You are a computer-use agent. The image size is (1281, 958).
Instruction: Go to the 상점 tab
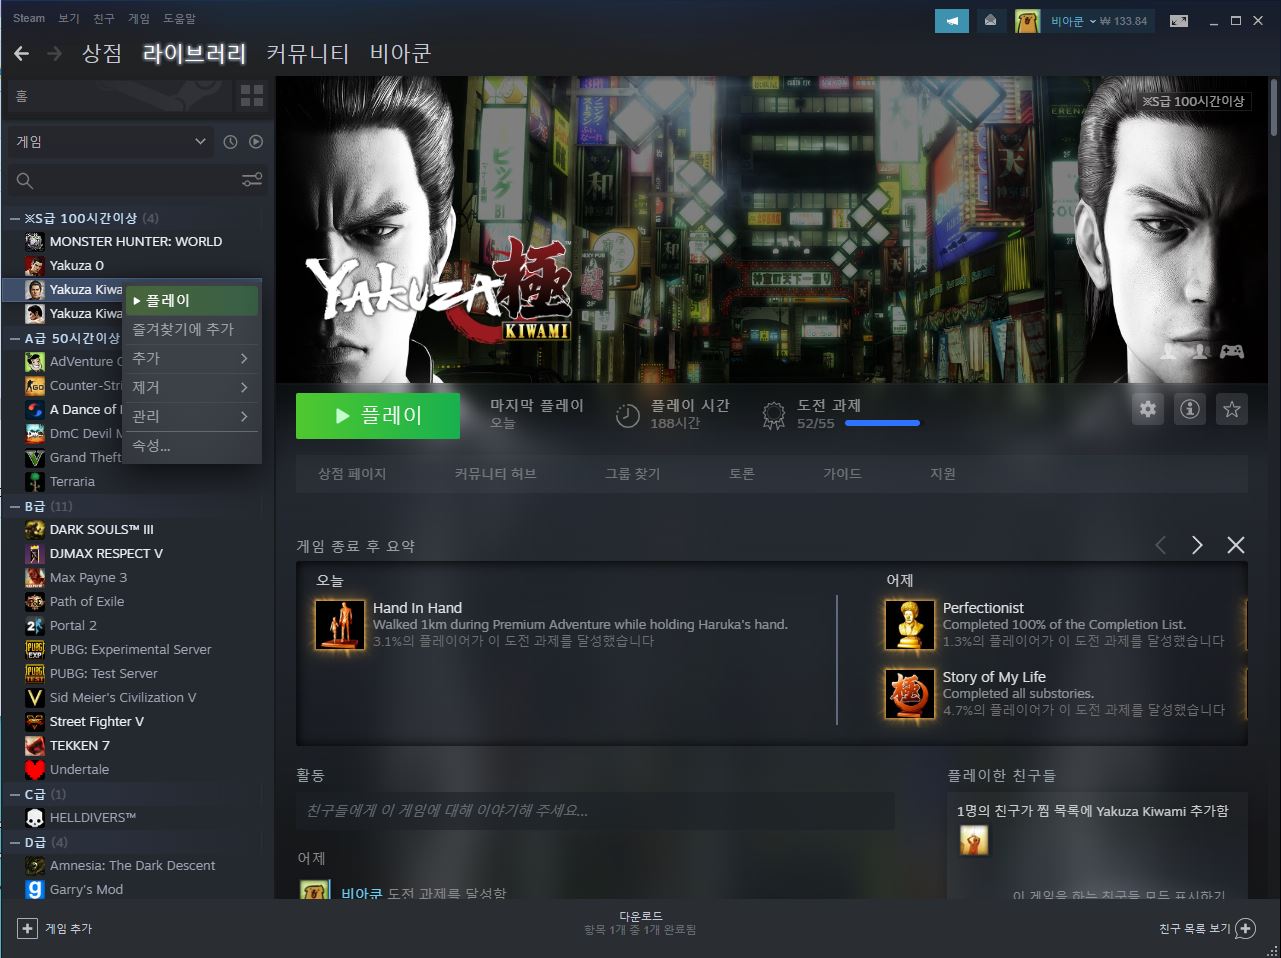click(102, 54)
